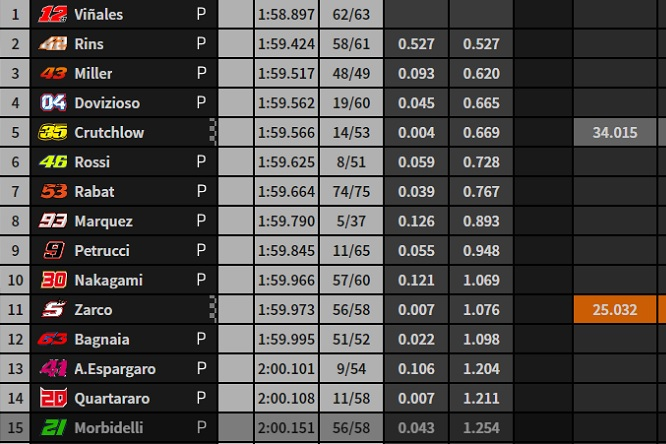Click Dovizioso's 04 number logo
Viewport: 666px width, 444px height.
click(53, 102)
